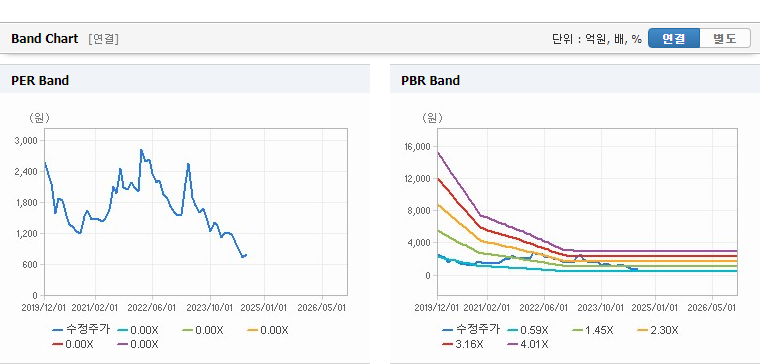Click 2021/02/01 x-axis label in PBR chart
Screen dimensions: 760x364
click(486, 307)
